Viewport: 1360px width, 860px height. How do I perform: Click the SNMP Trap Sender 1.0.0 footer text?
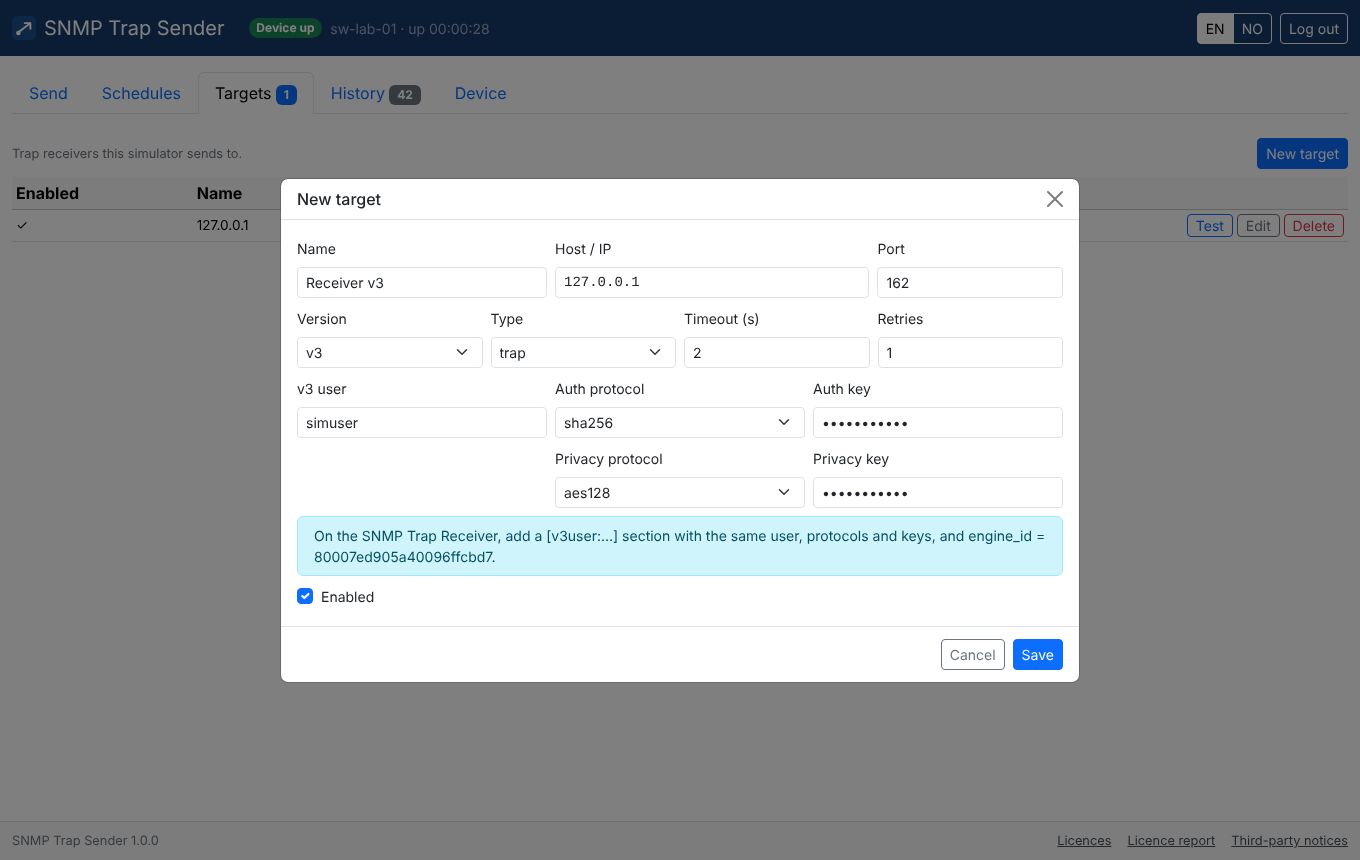coord(85,840)
